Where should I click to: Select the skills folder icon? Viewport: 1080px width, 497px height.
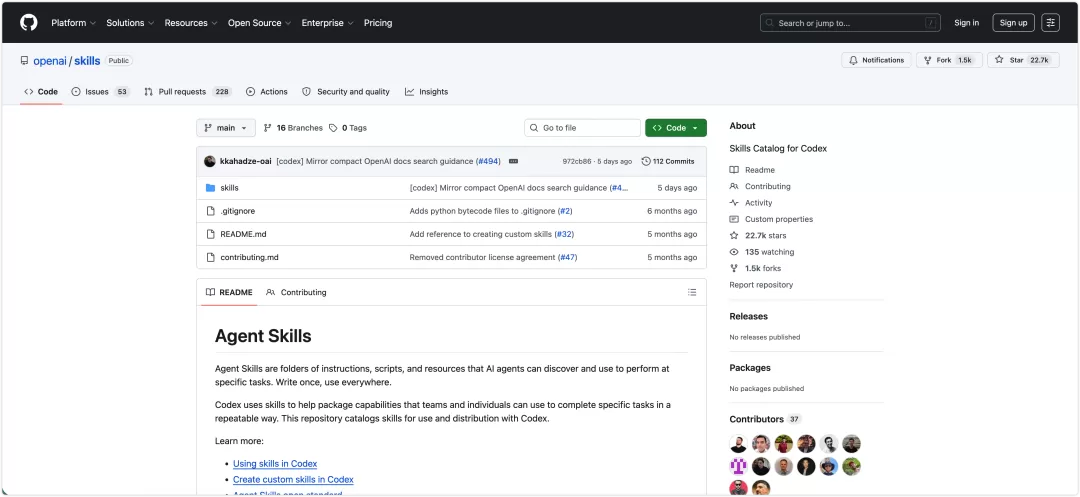tap(211, 188)
